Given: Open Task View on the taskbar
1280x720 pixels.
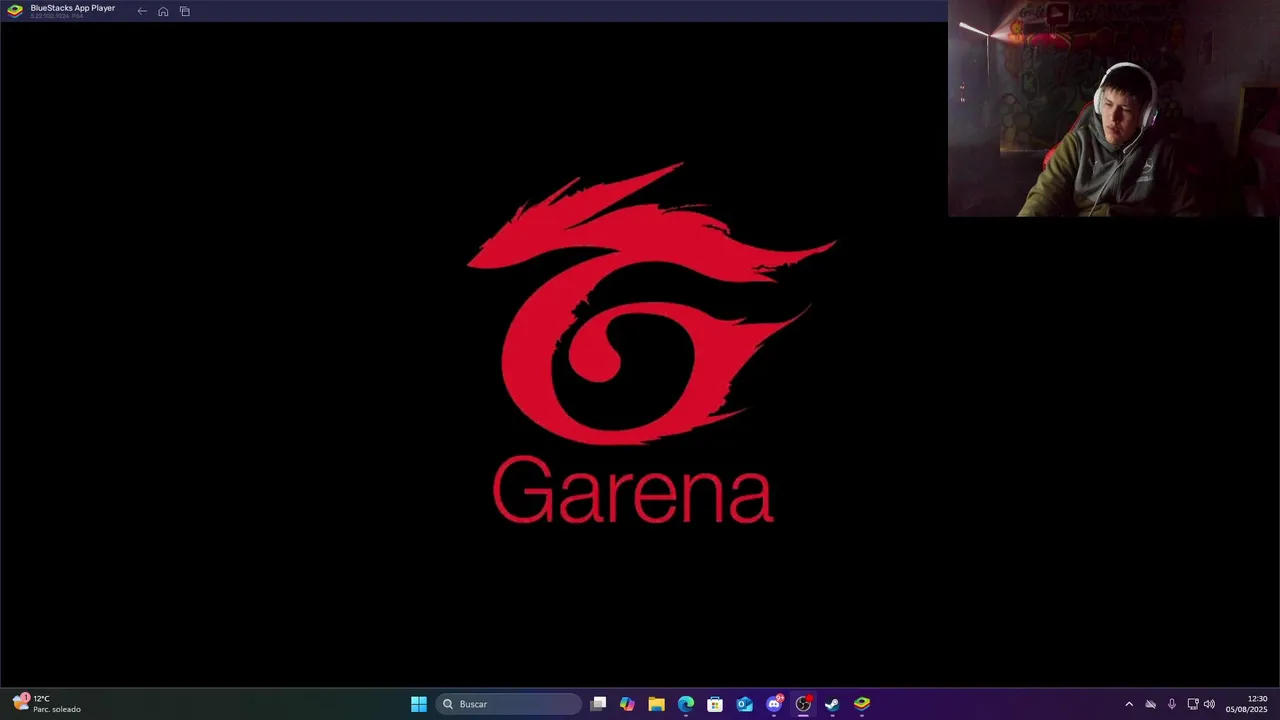Looking at the screenshot, I should click(x=598, y=704).
